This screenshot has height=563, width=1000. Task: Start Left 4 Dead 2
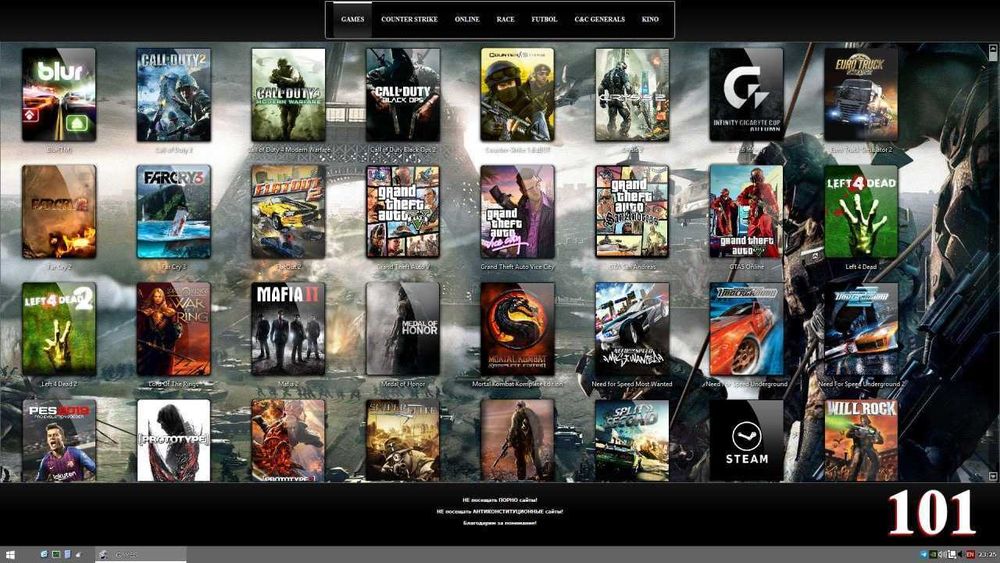[x=59, y=329]
